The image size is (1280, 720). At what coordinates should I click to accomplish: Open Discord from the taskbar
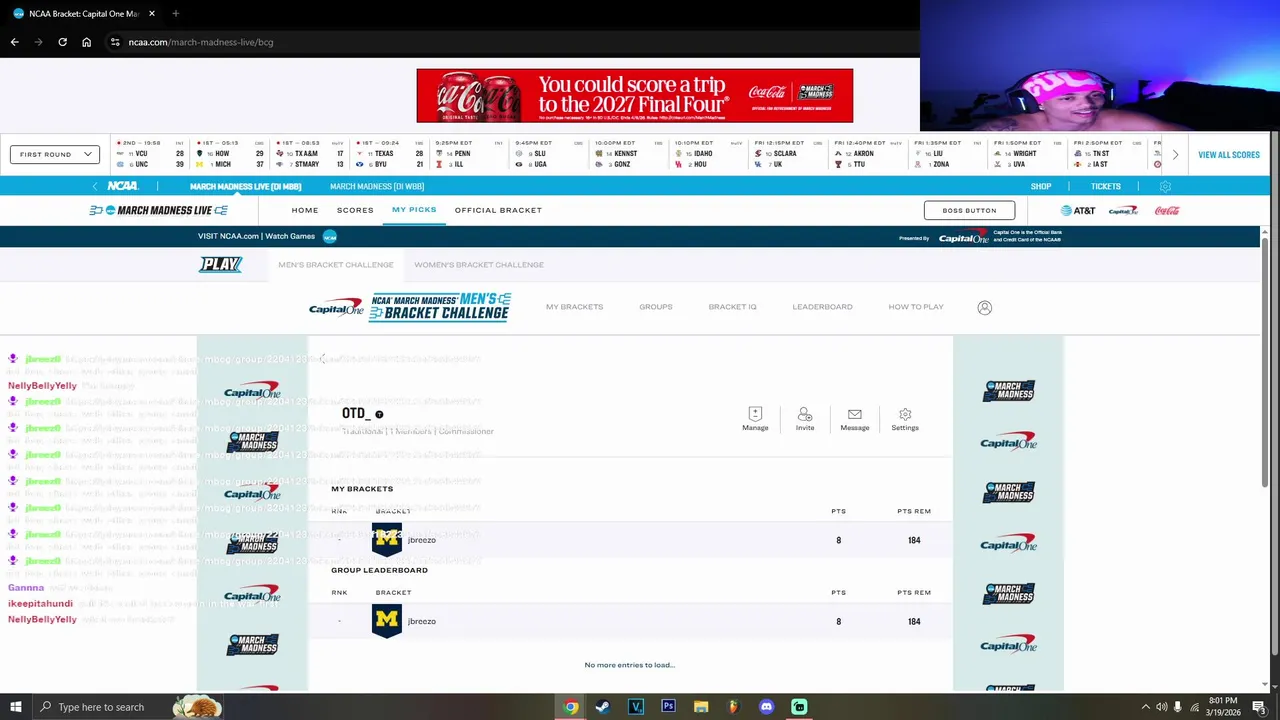[766, 707]
